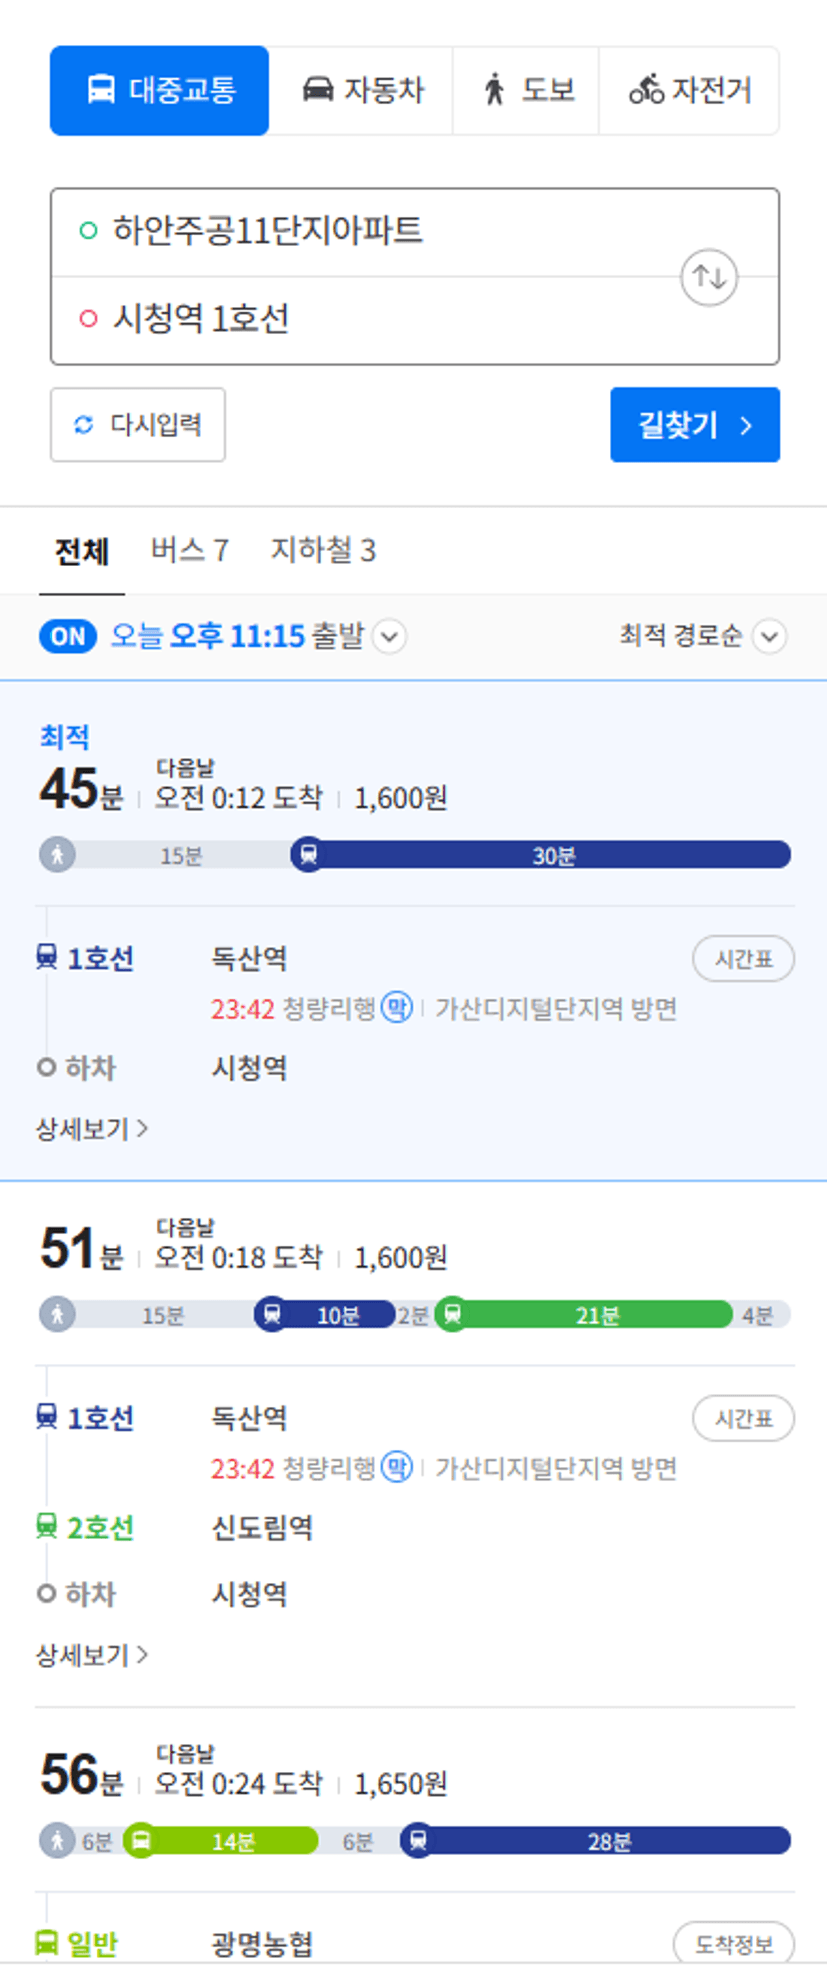Select 대중교통 transport mode
827x1970 pixels.
160,90
